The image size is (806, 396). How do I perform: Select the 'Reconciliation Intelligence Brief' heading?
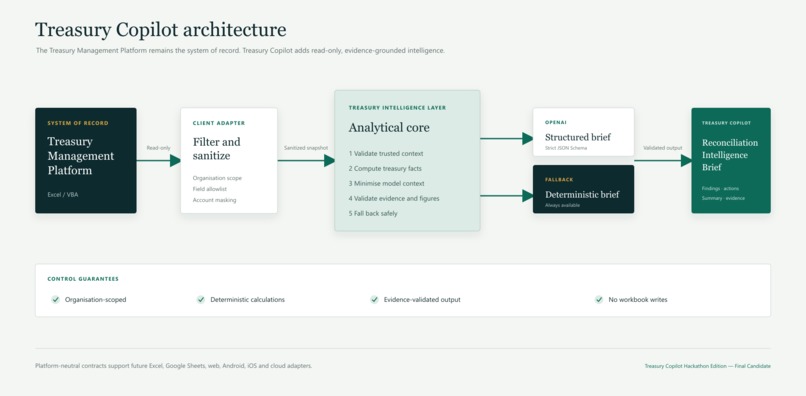[730, 155]
